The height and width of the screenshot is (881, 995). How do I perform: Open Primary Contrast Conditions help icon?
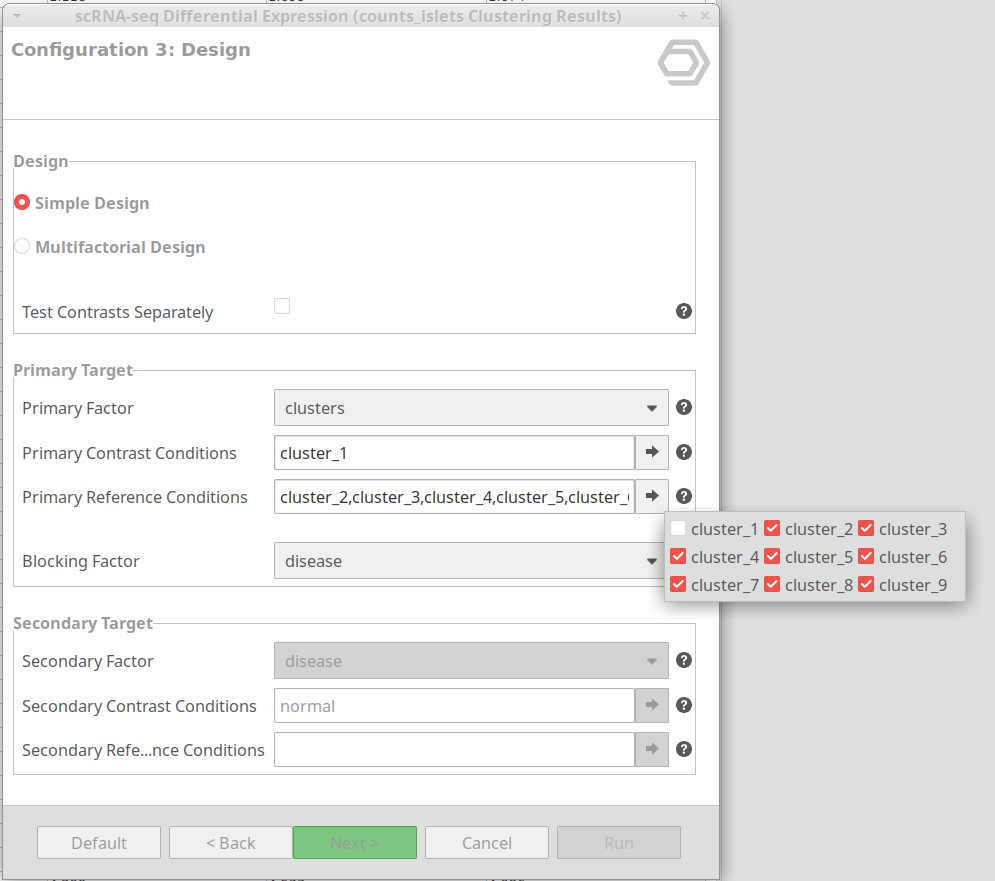click(683, 452)
